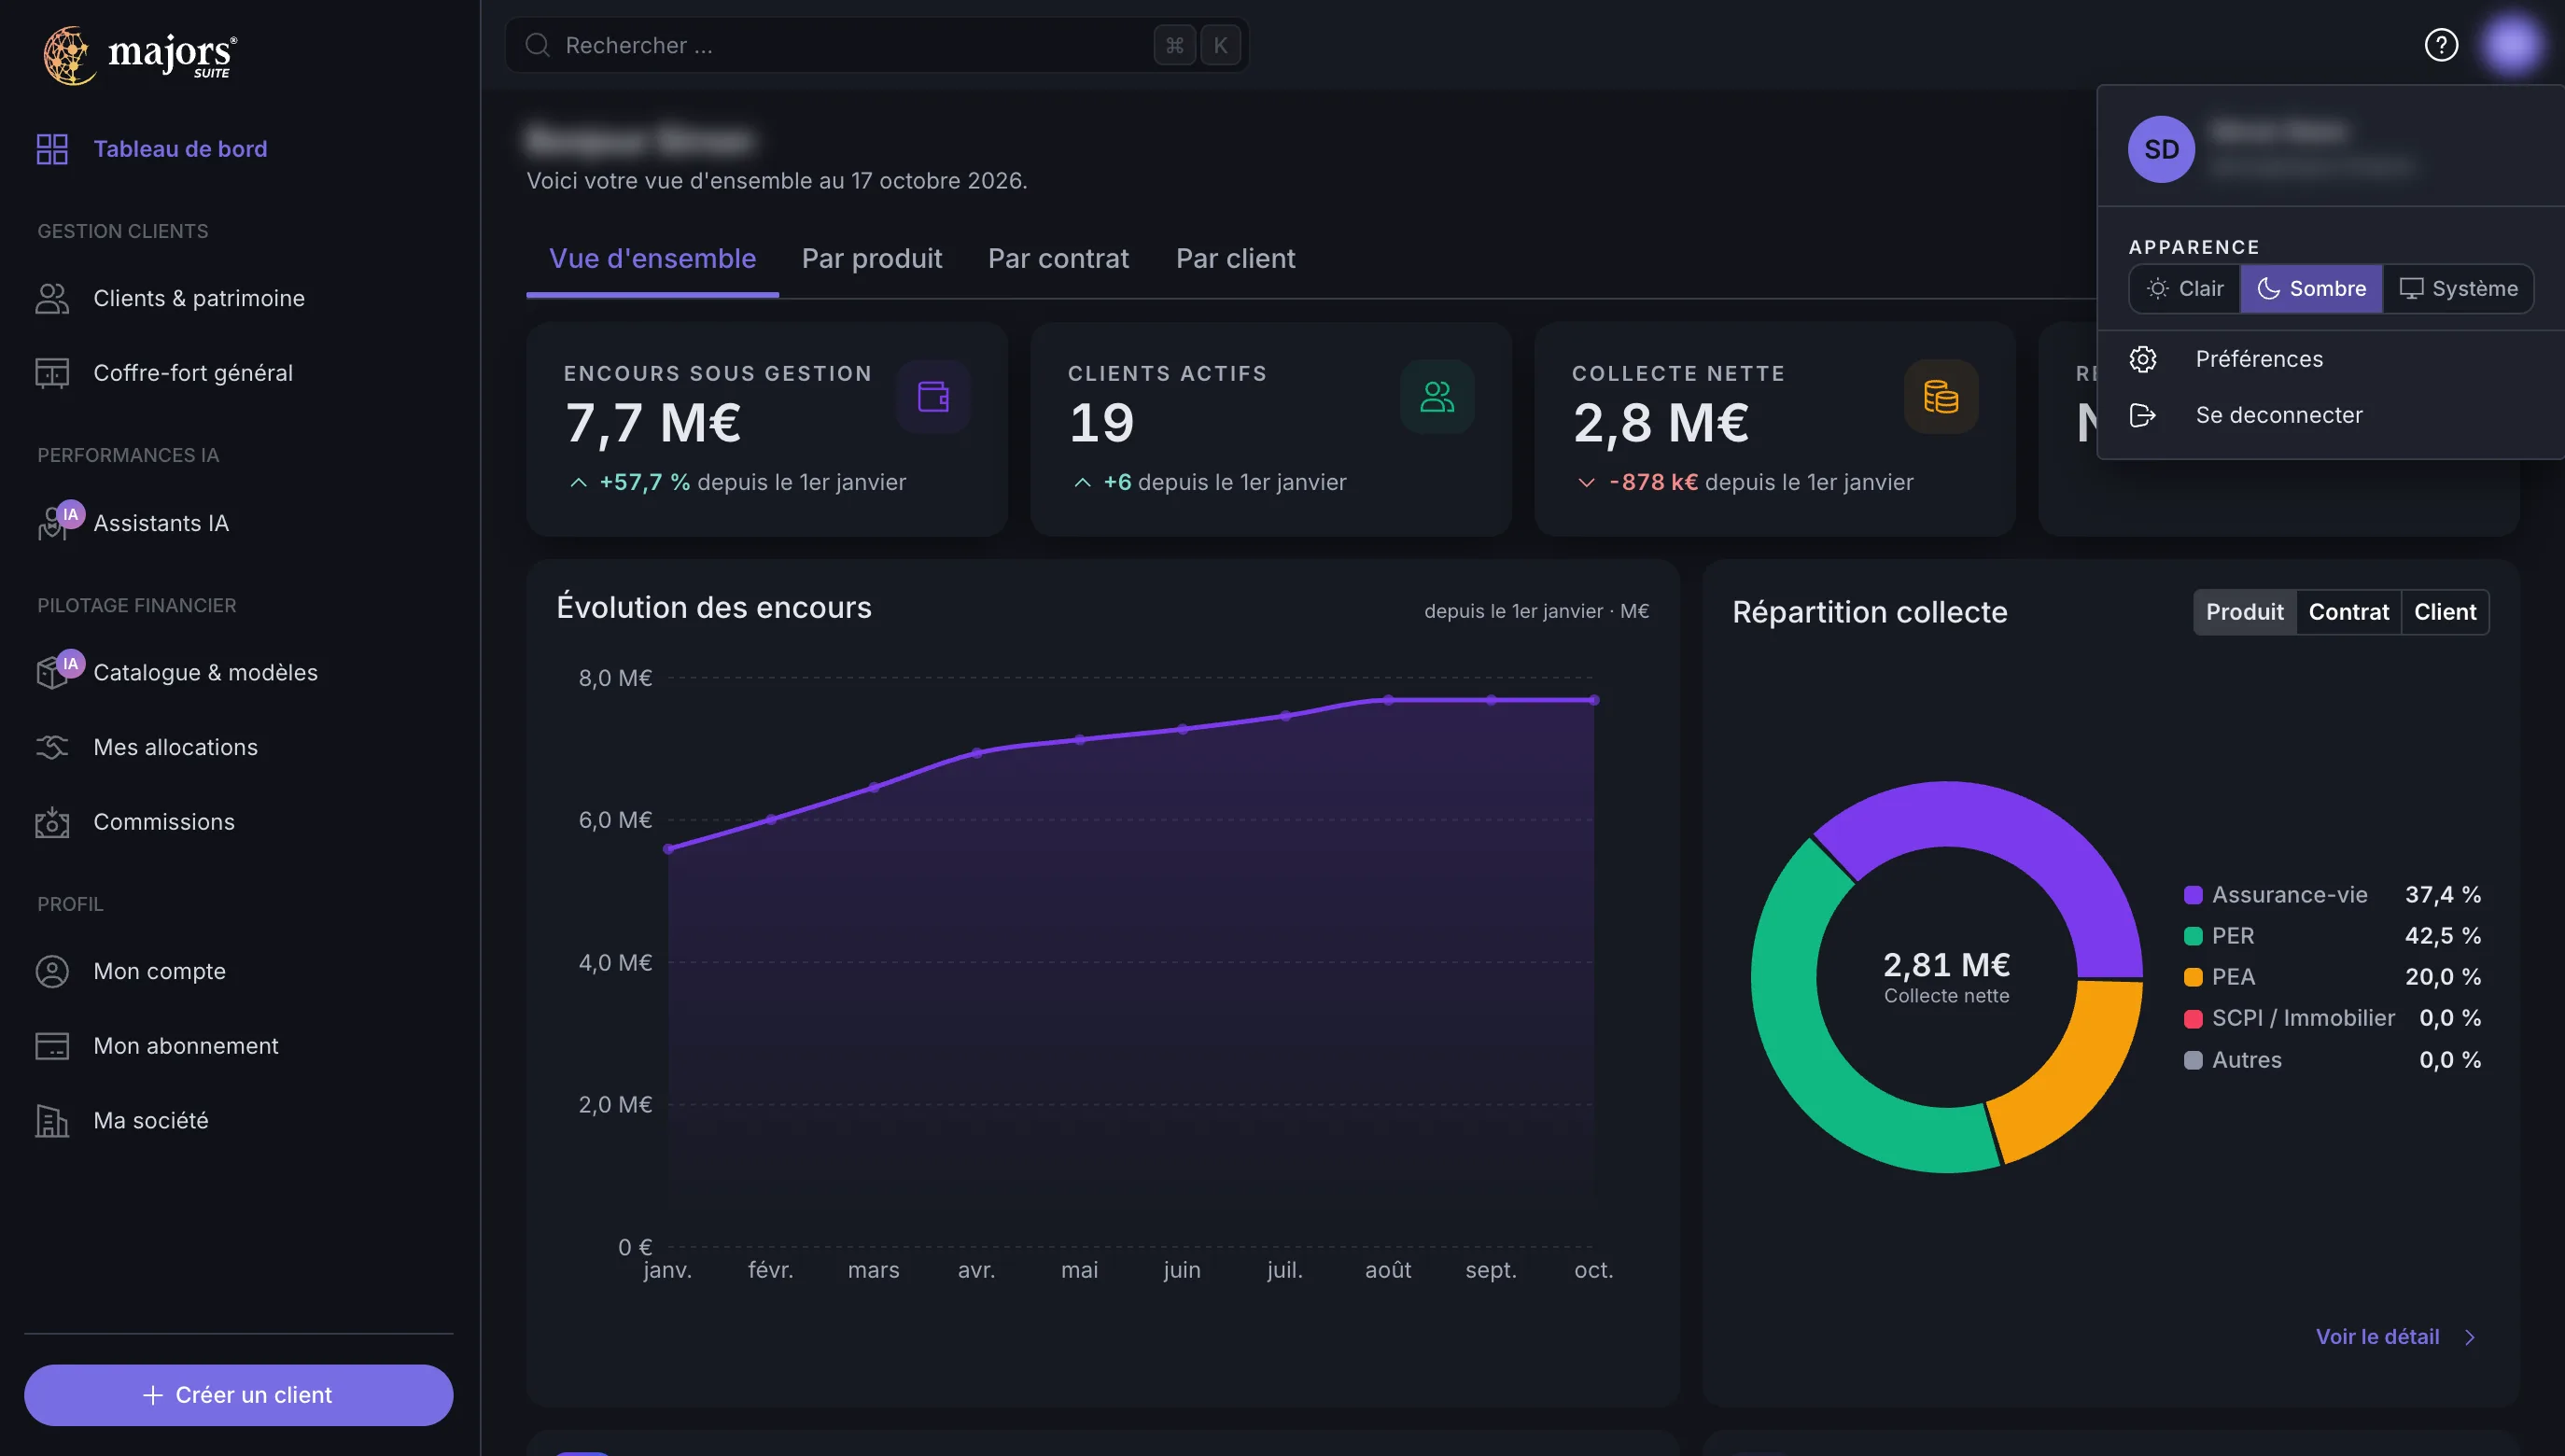Viewport: 2565px width, 1456px height.
Task: Click the Créer un client button
Action: [x=238, y=1395]
